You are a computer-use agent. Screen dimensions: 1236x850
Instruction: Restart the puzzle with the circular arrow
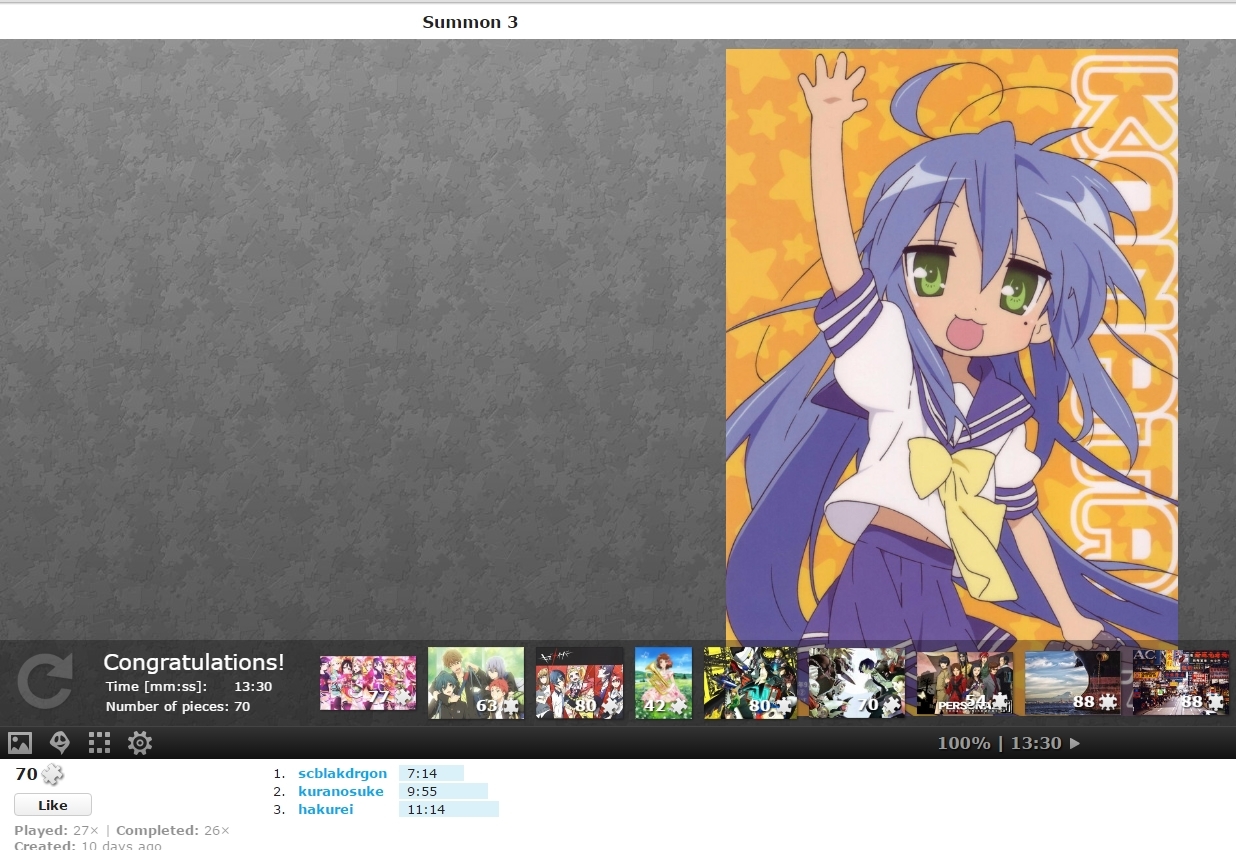[44, 681]
